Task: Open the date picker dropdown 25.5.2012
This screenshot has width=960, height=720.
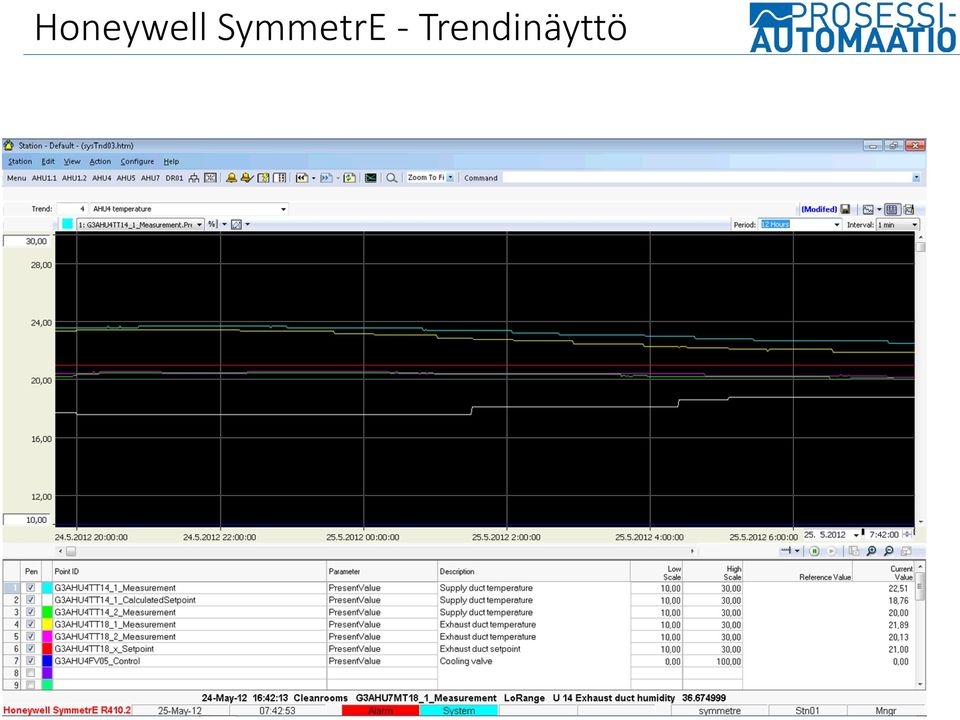Action: 856,535
